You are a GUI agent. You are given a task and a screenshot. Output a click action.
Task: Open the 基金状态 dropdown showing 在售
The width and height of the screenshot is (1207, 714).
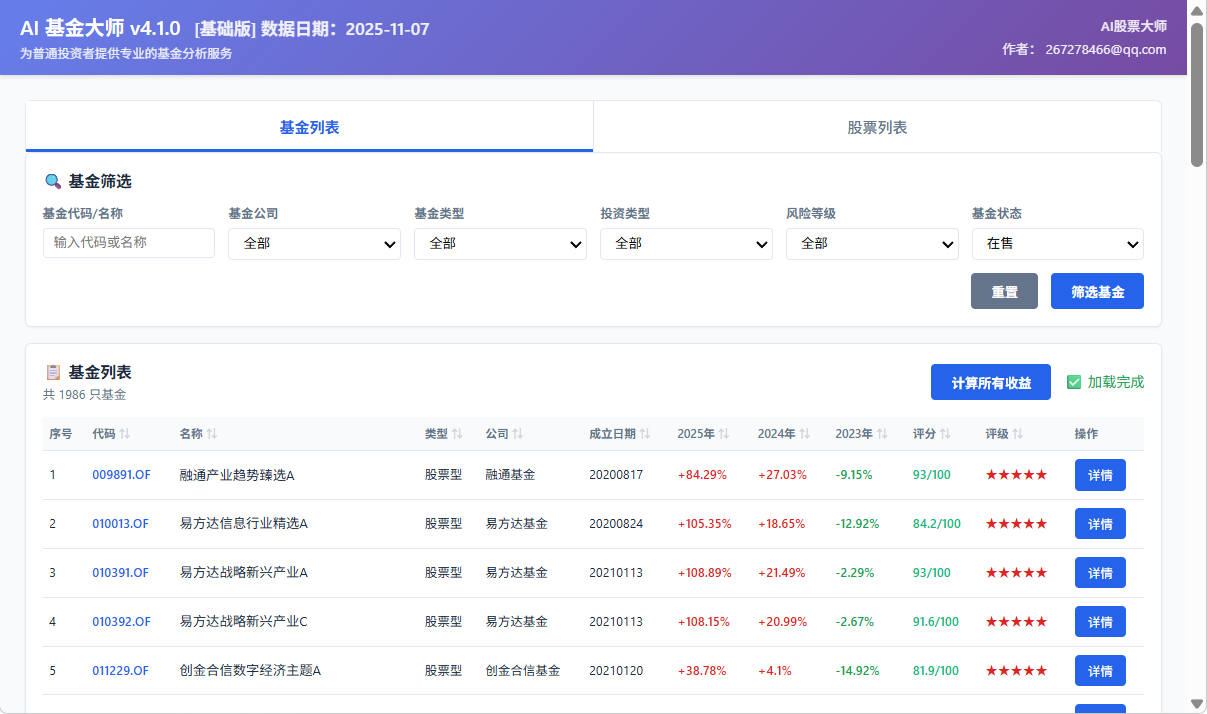(x=1058, y=243)
